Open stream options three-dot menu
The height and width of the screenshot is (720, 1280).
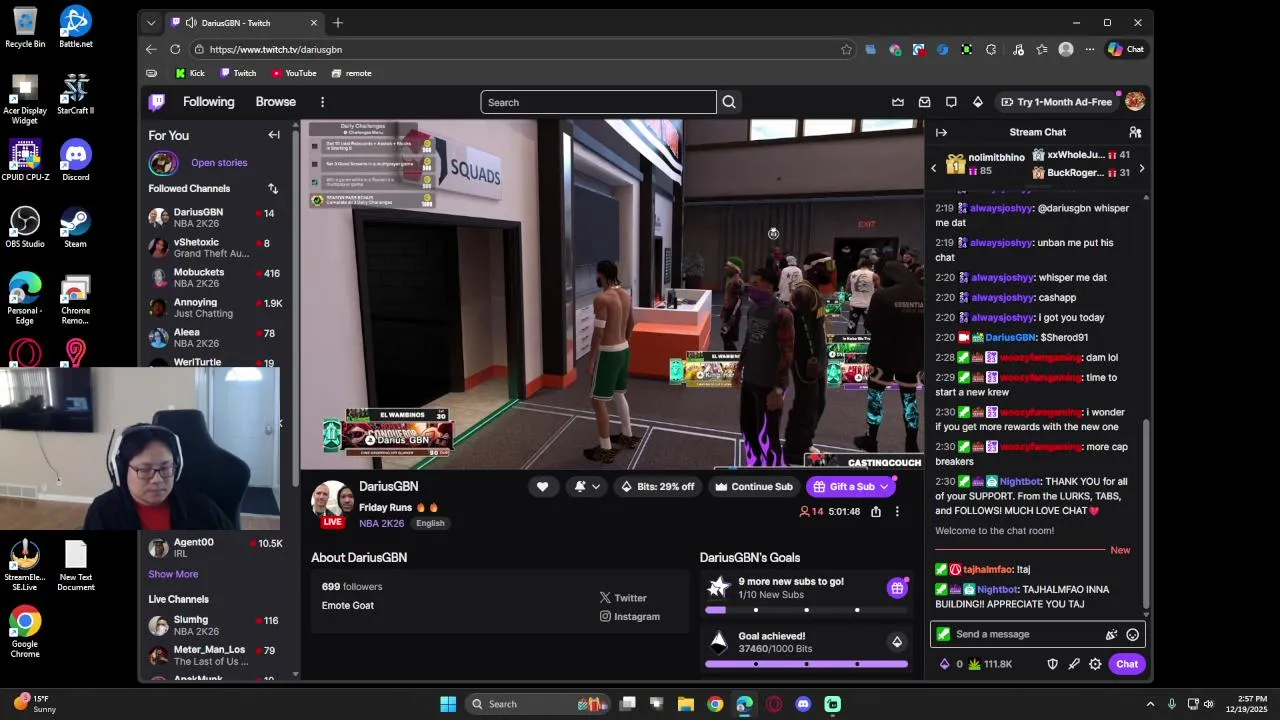[897, 511]
